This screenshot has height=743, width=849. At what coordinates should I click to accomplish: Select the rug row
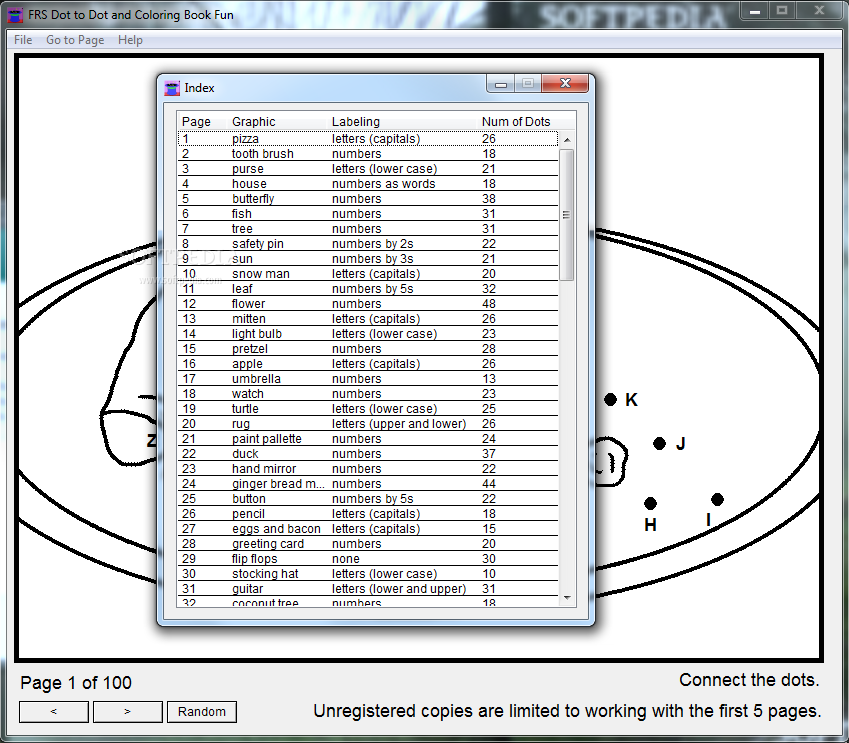point(368,423)
